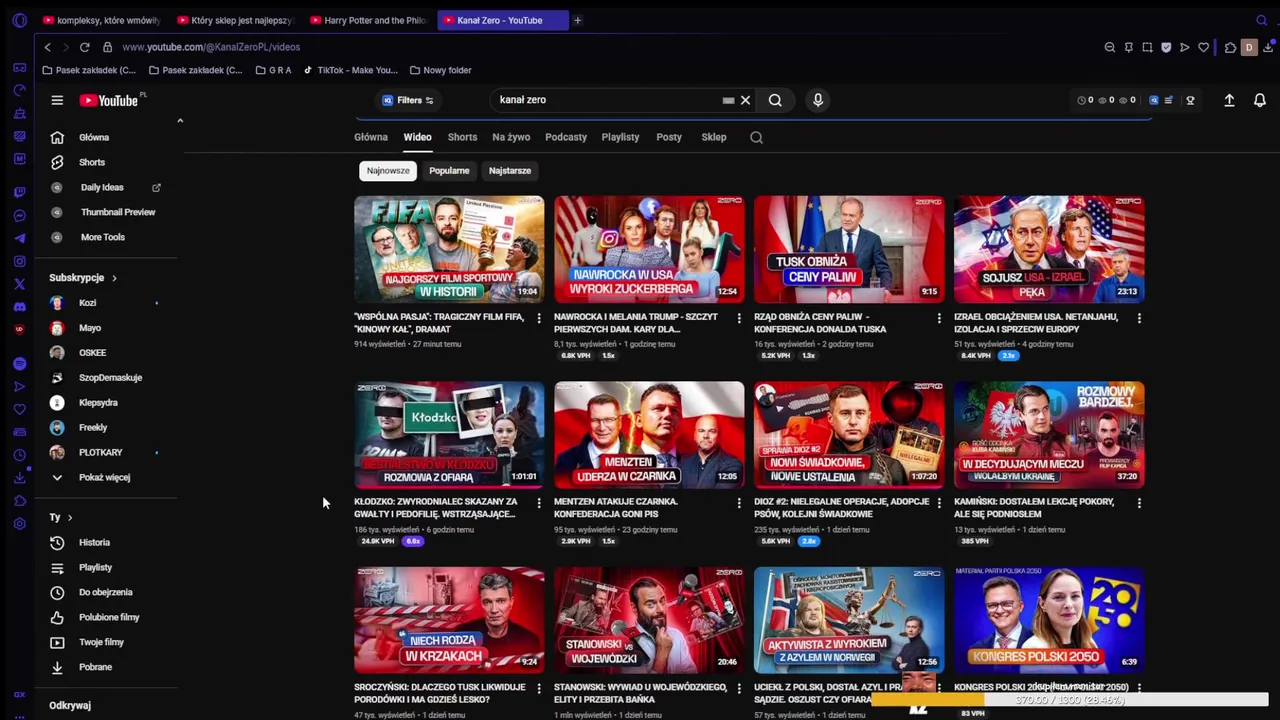Open the Filters button in search bar
The height and width of the screenshot is (720, 1280).
408,100
